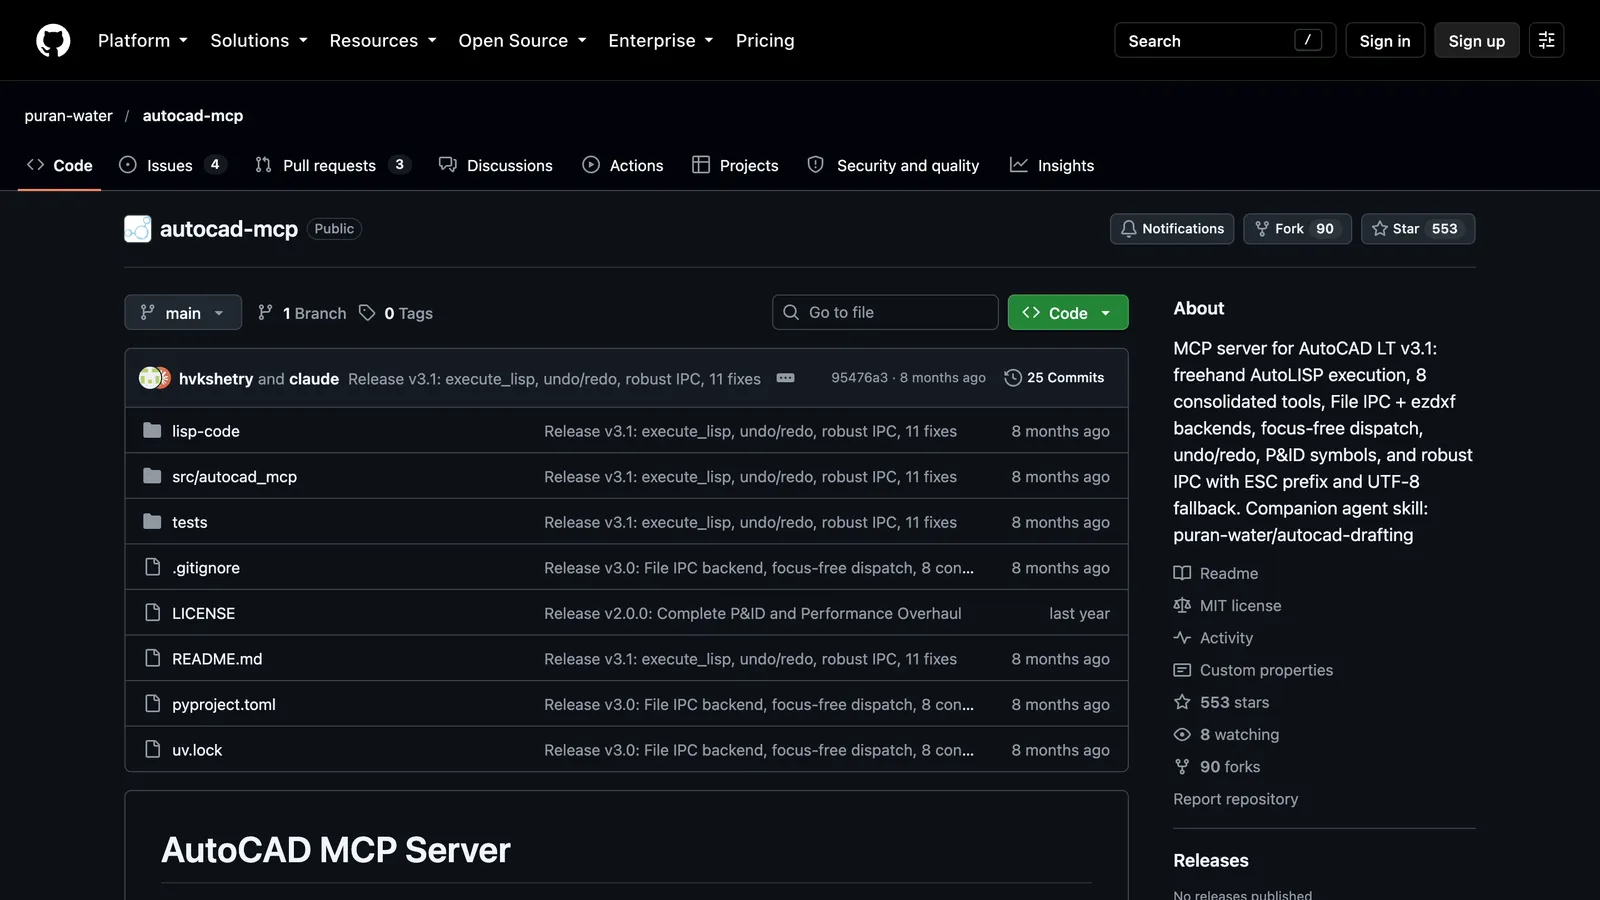
Task: Expand the Open Source menu
Action: (522, 40)
